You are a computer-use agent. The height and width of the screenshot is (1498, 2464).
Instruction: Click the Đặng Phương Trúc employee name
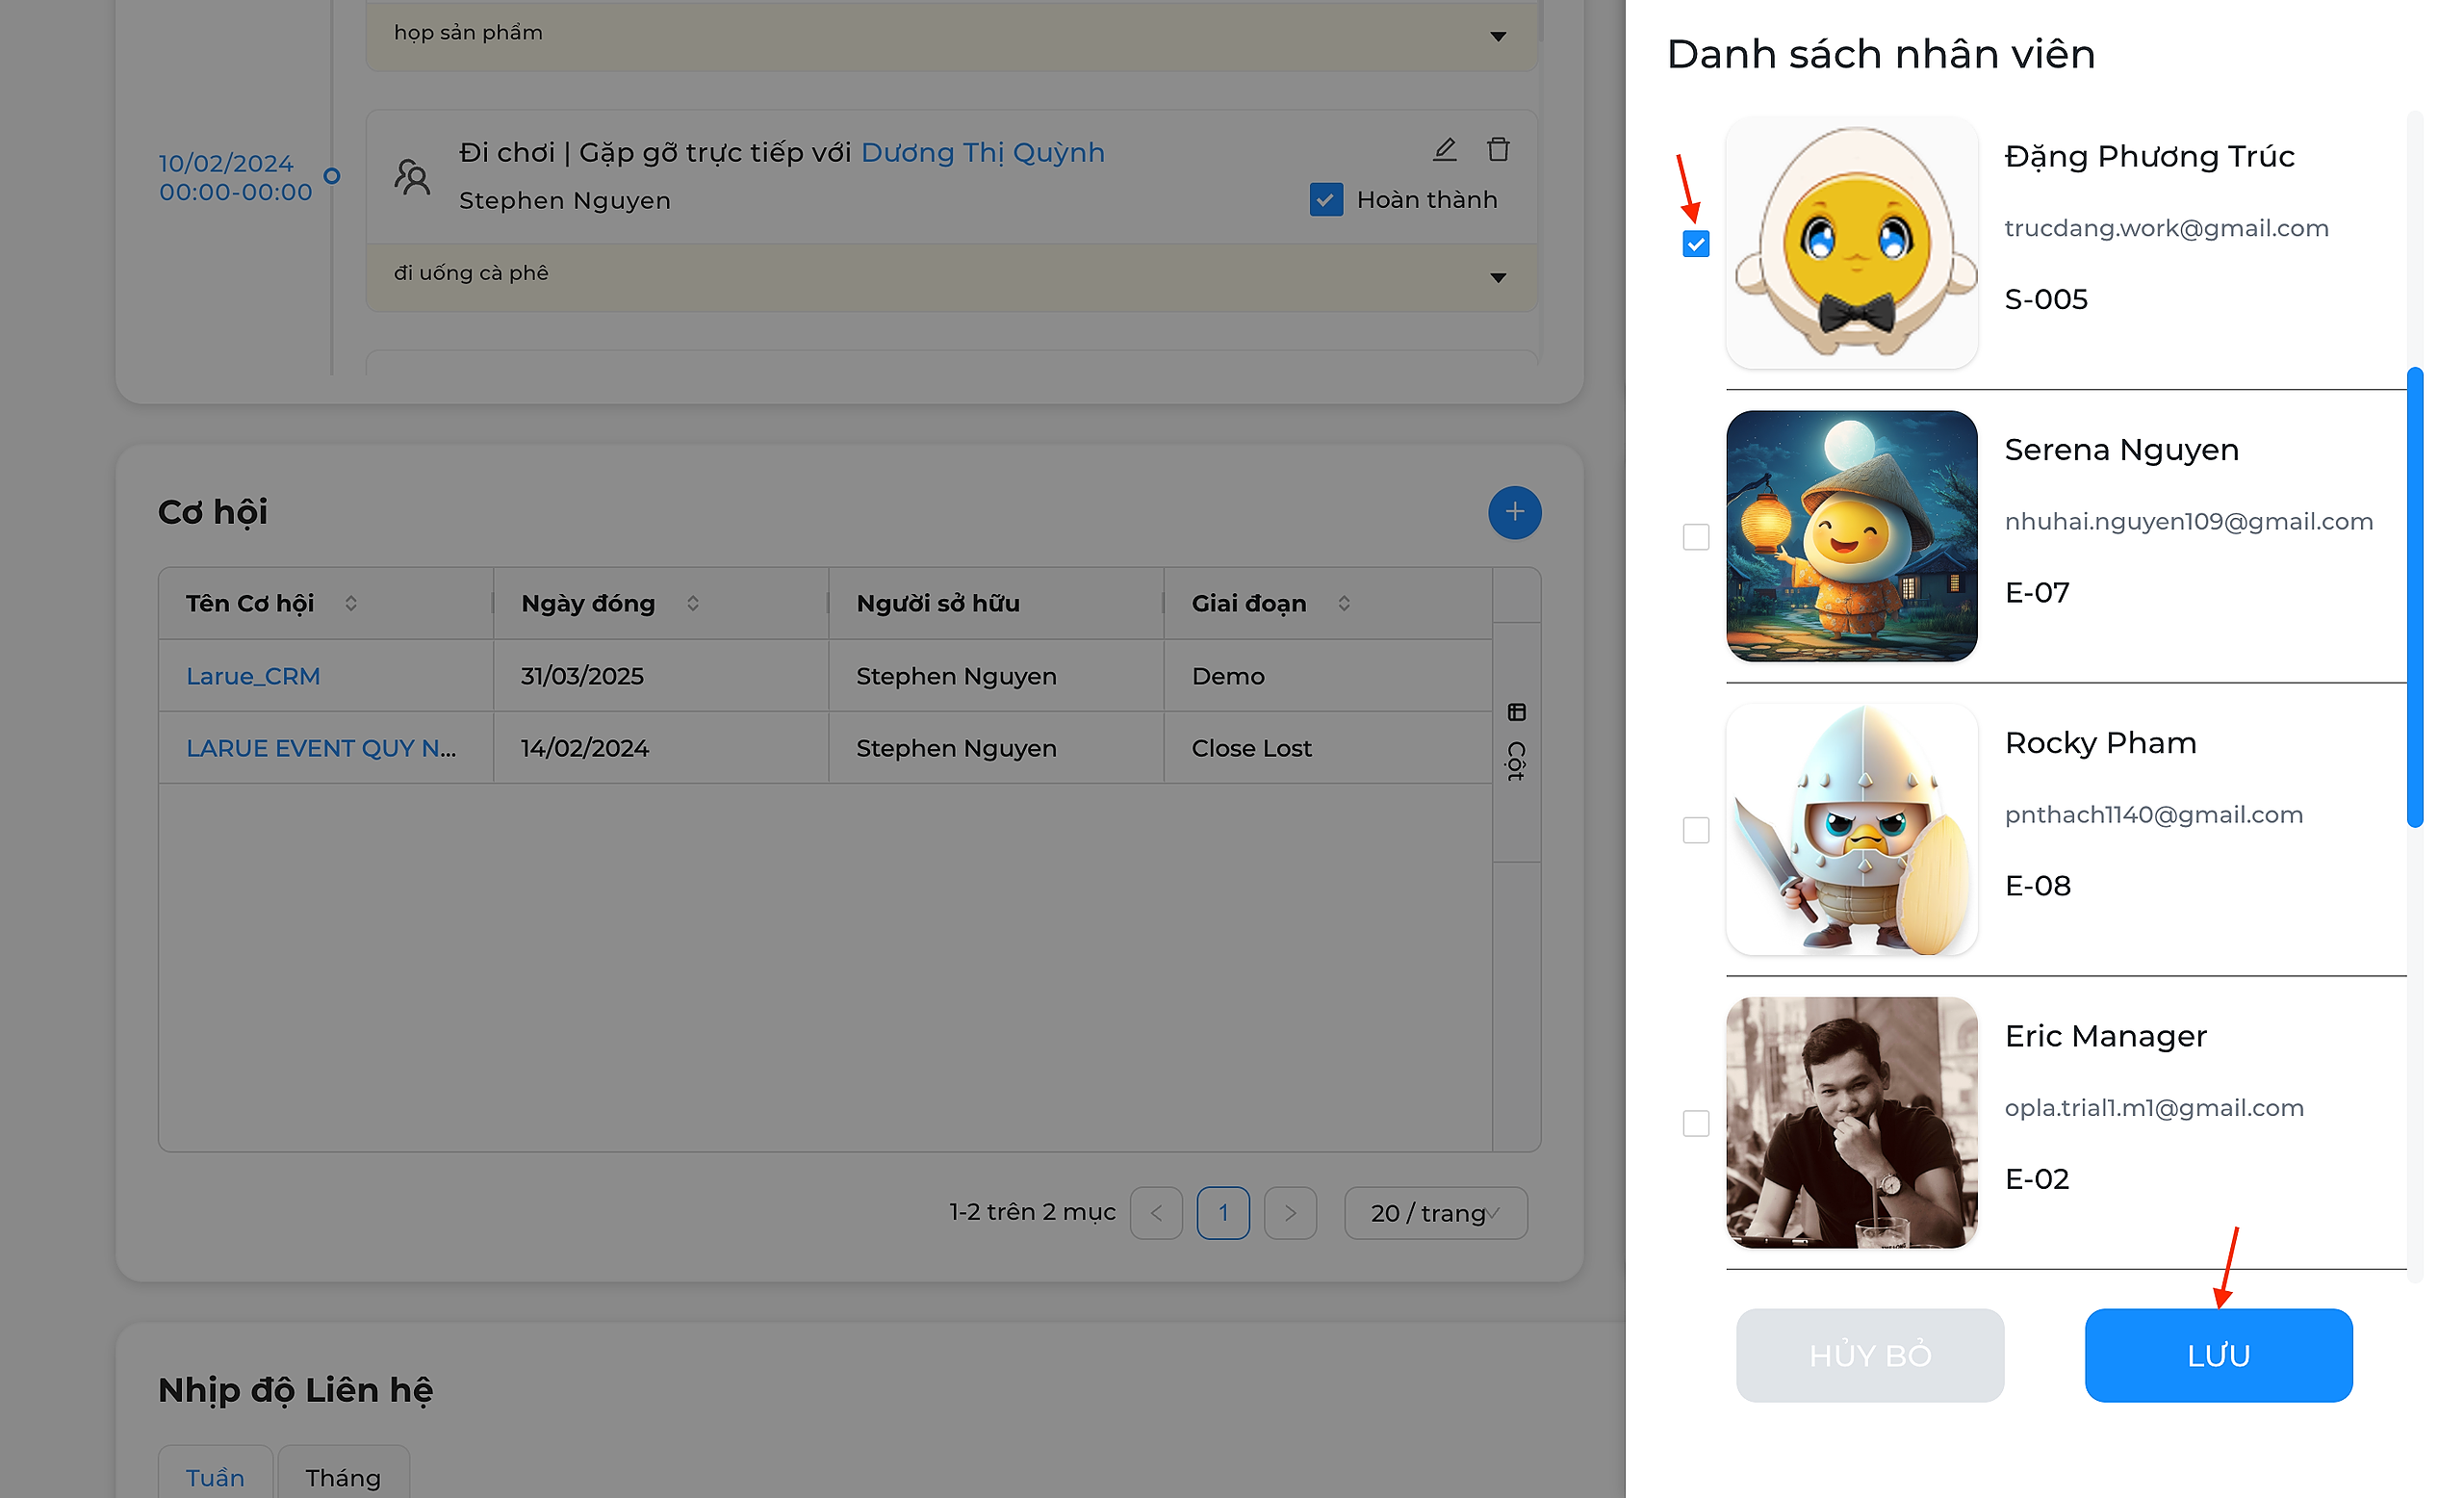(x=2150, y=156)
